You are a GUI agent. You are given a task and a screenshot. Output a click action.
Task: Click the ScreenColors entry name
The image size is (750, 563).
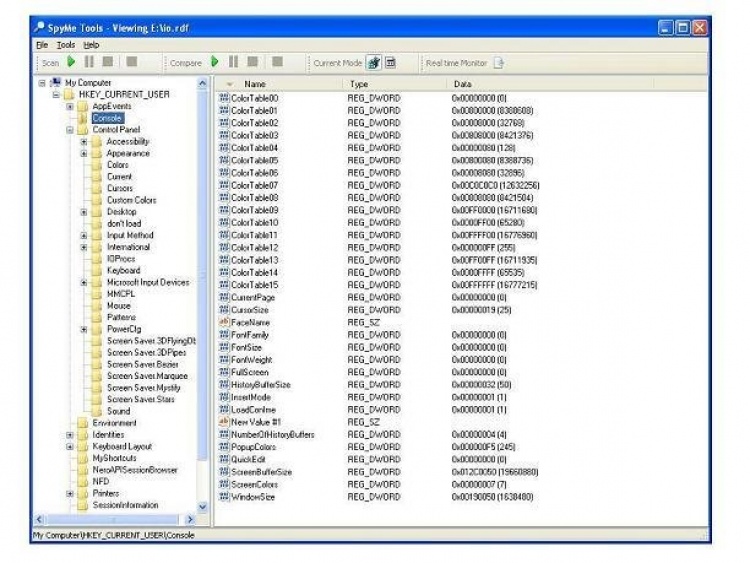(254, 484)
